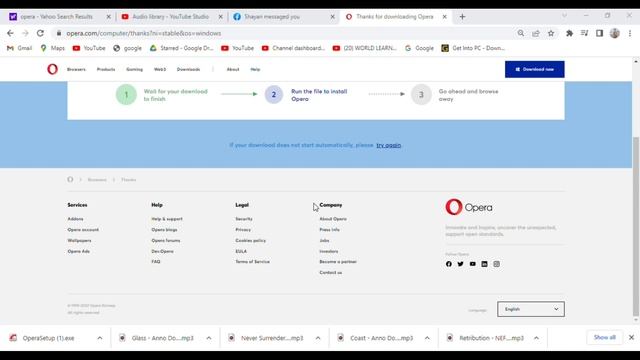Open the Channel dashboard bookmark

coord(293,48)
